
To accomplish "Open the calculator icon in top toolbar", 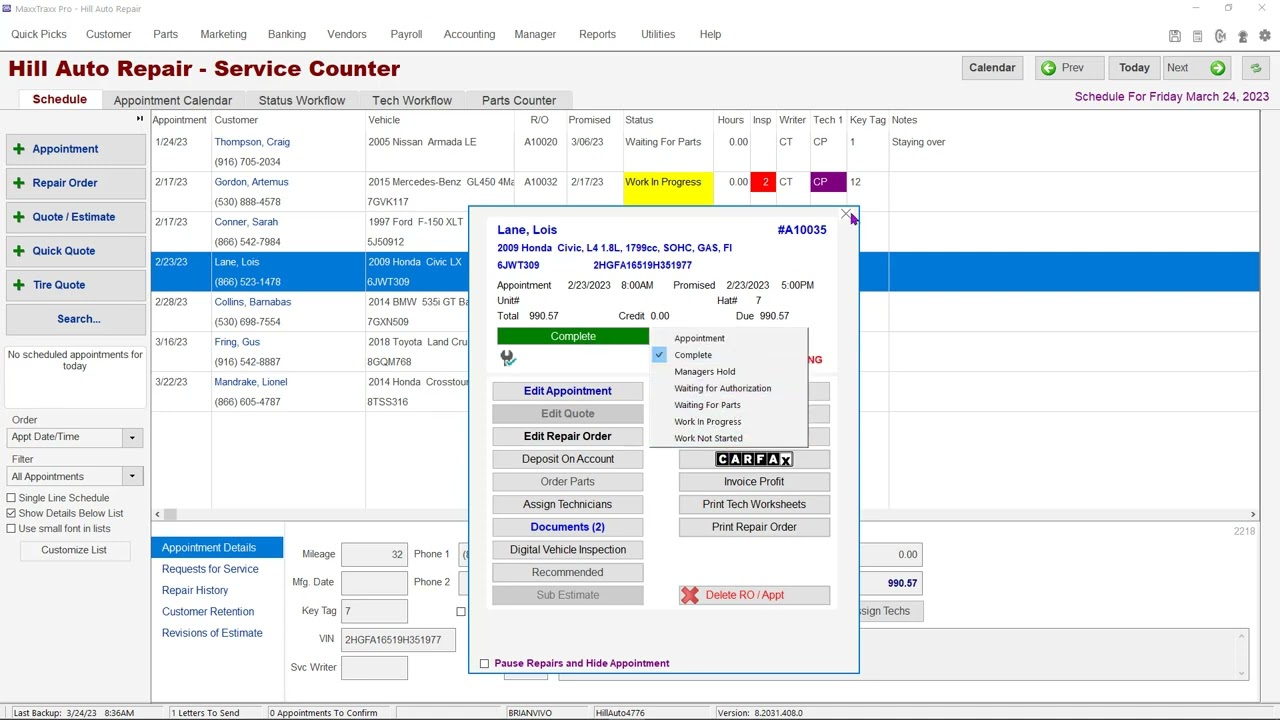I will [1197, 36].
